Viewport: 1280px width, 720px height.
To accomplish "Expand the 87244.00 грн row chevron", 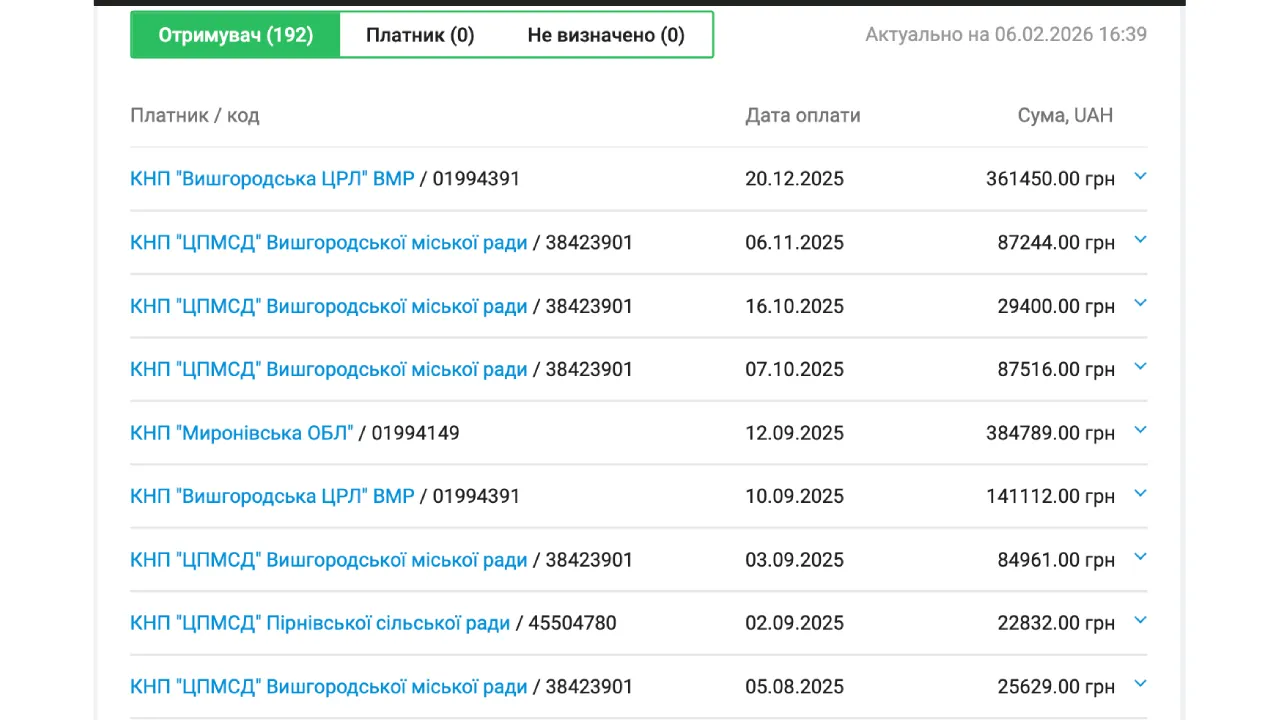I will pos(1140,240).
